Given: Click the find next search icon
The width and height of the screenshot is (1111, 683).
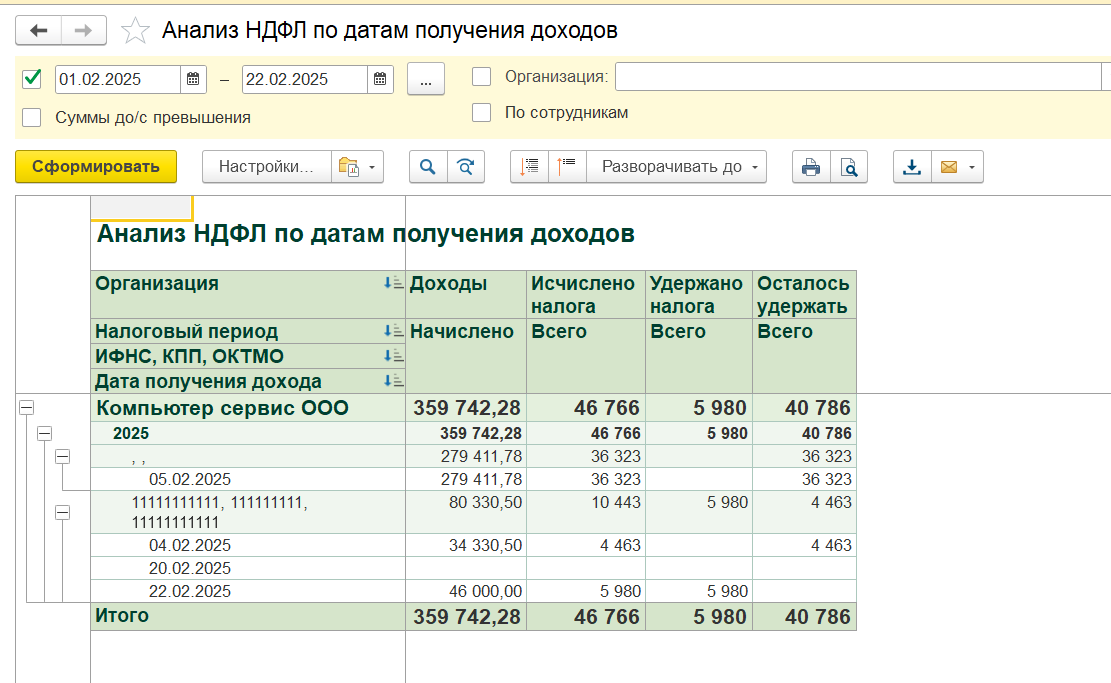Looking at the screenshot, I should 466,167.
